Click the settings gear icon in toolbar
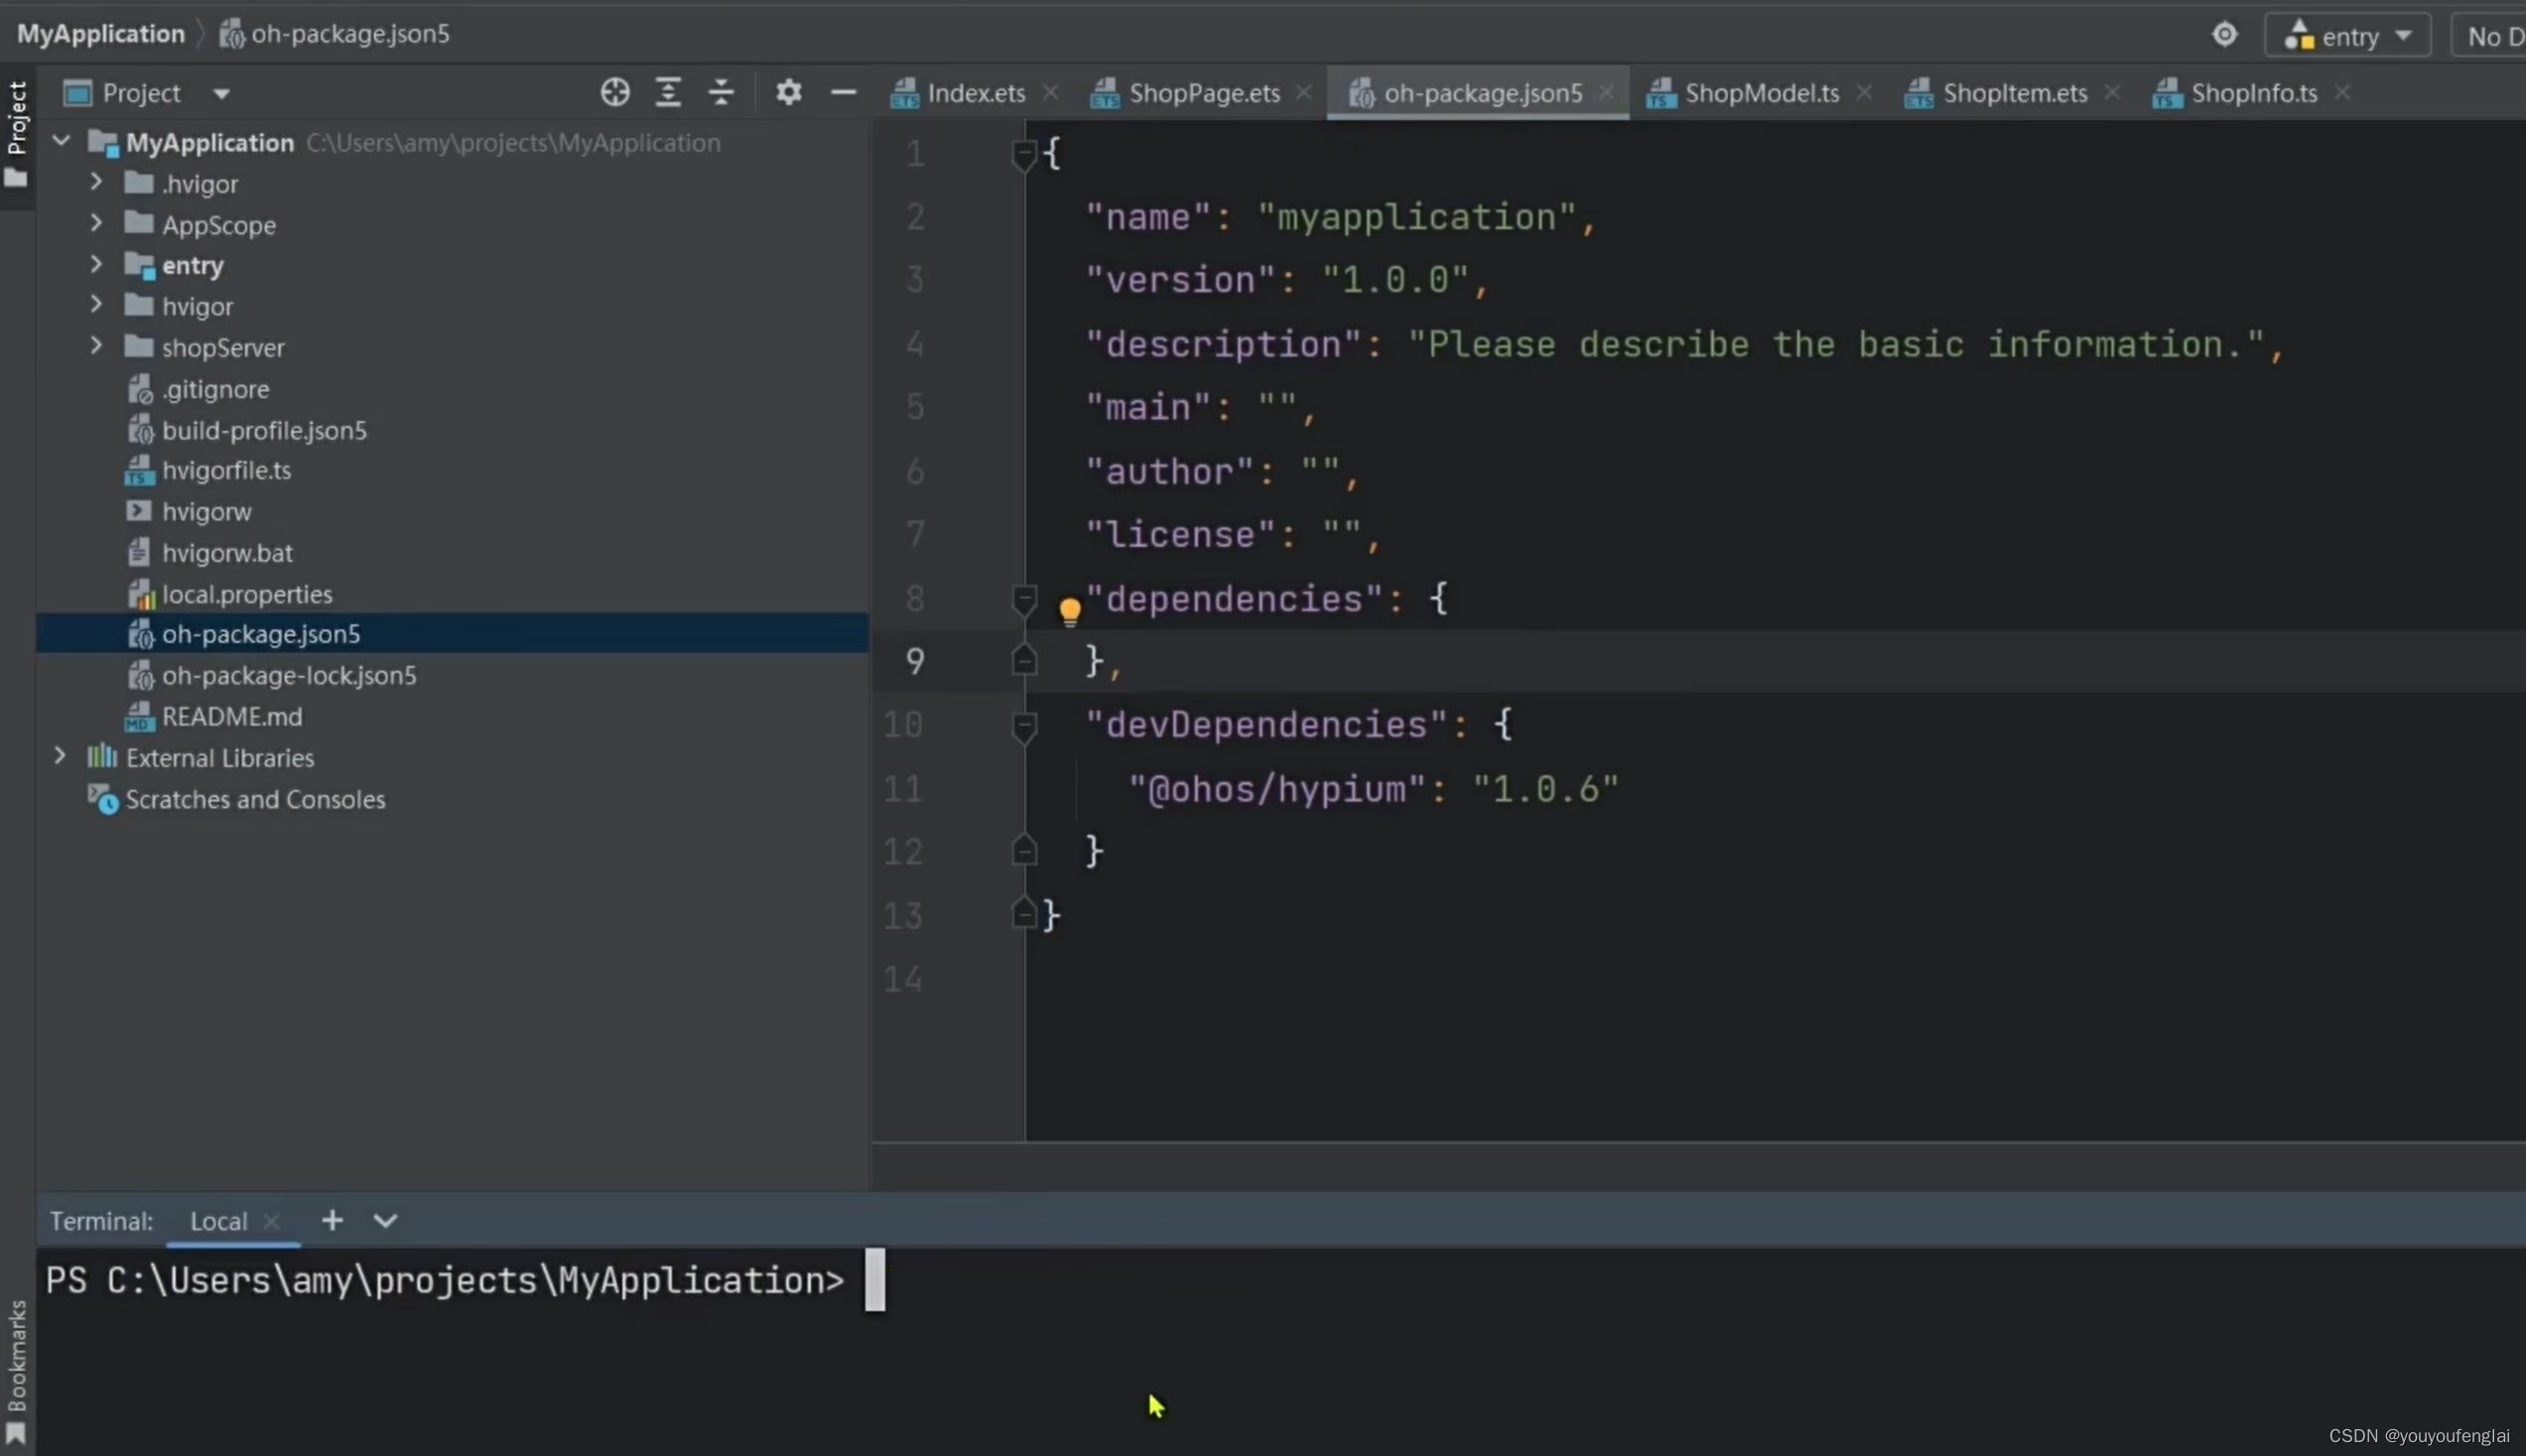The height and width of the screenshot is (1456, 2526). click(786, 92)
